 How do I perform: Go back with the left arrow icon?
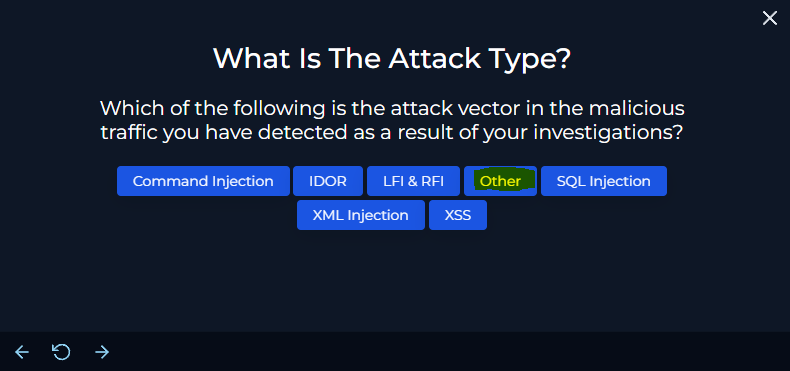tap(22, 352)
